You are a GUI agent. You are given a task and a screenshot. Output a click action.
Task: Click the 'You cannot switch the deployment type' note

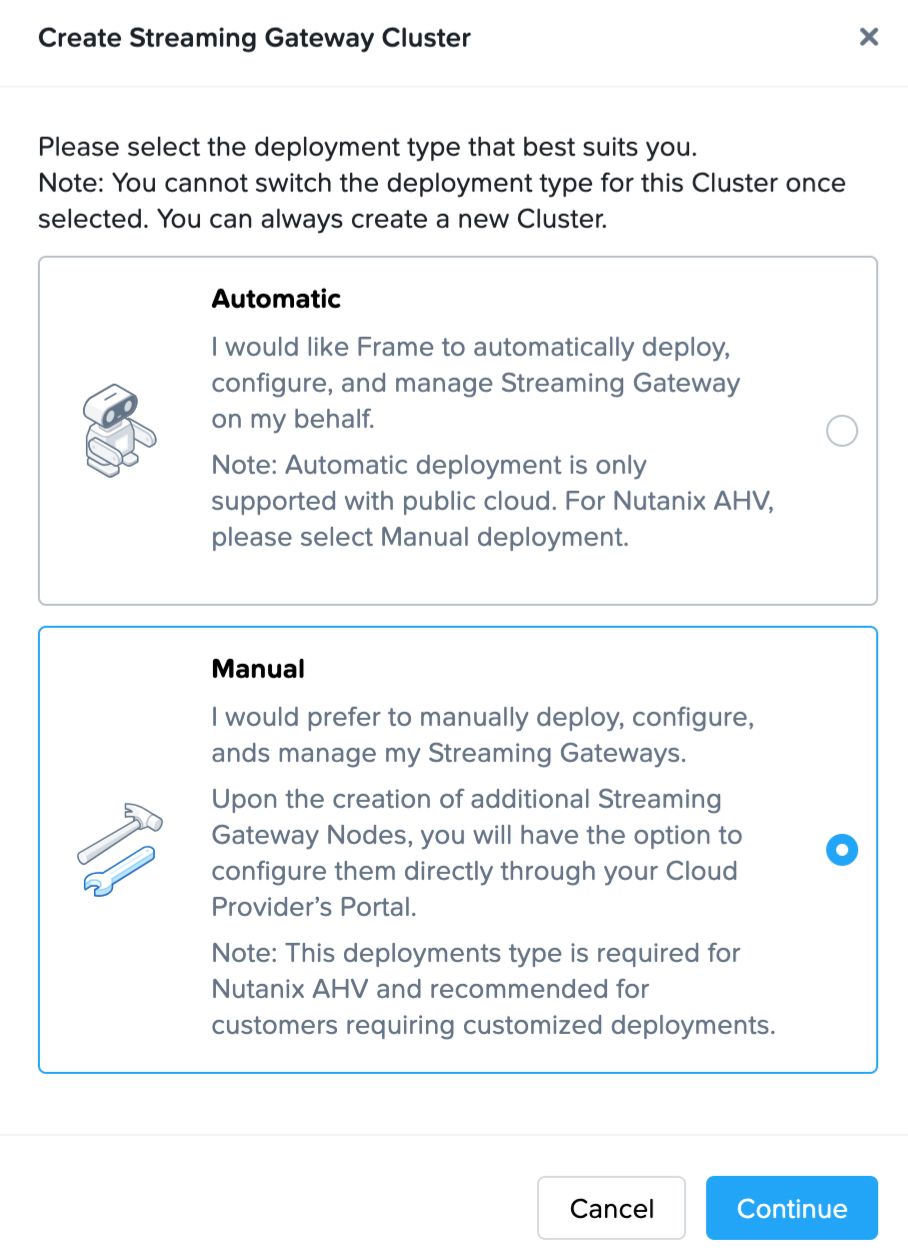(441, 201)
